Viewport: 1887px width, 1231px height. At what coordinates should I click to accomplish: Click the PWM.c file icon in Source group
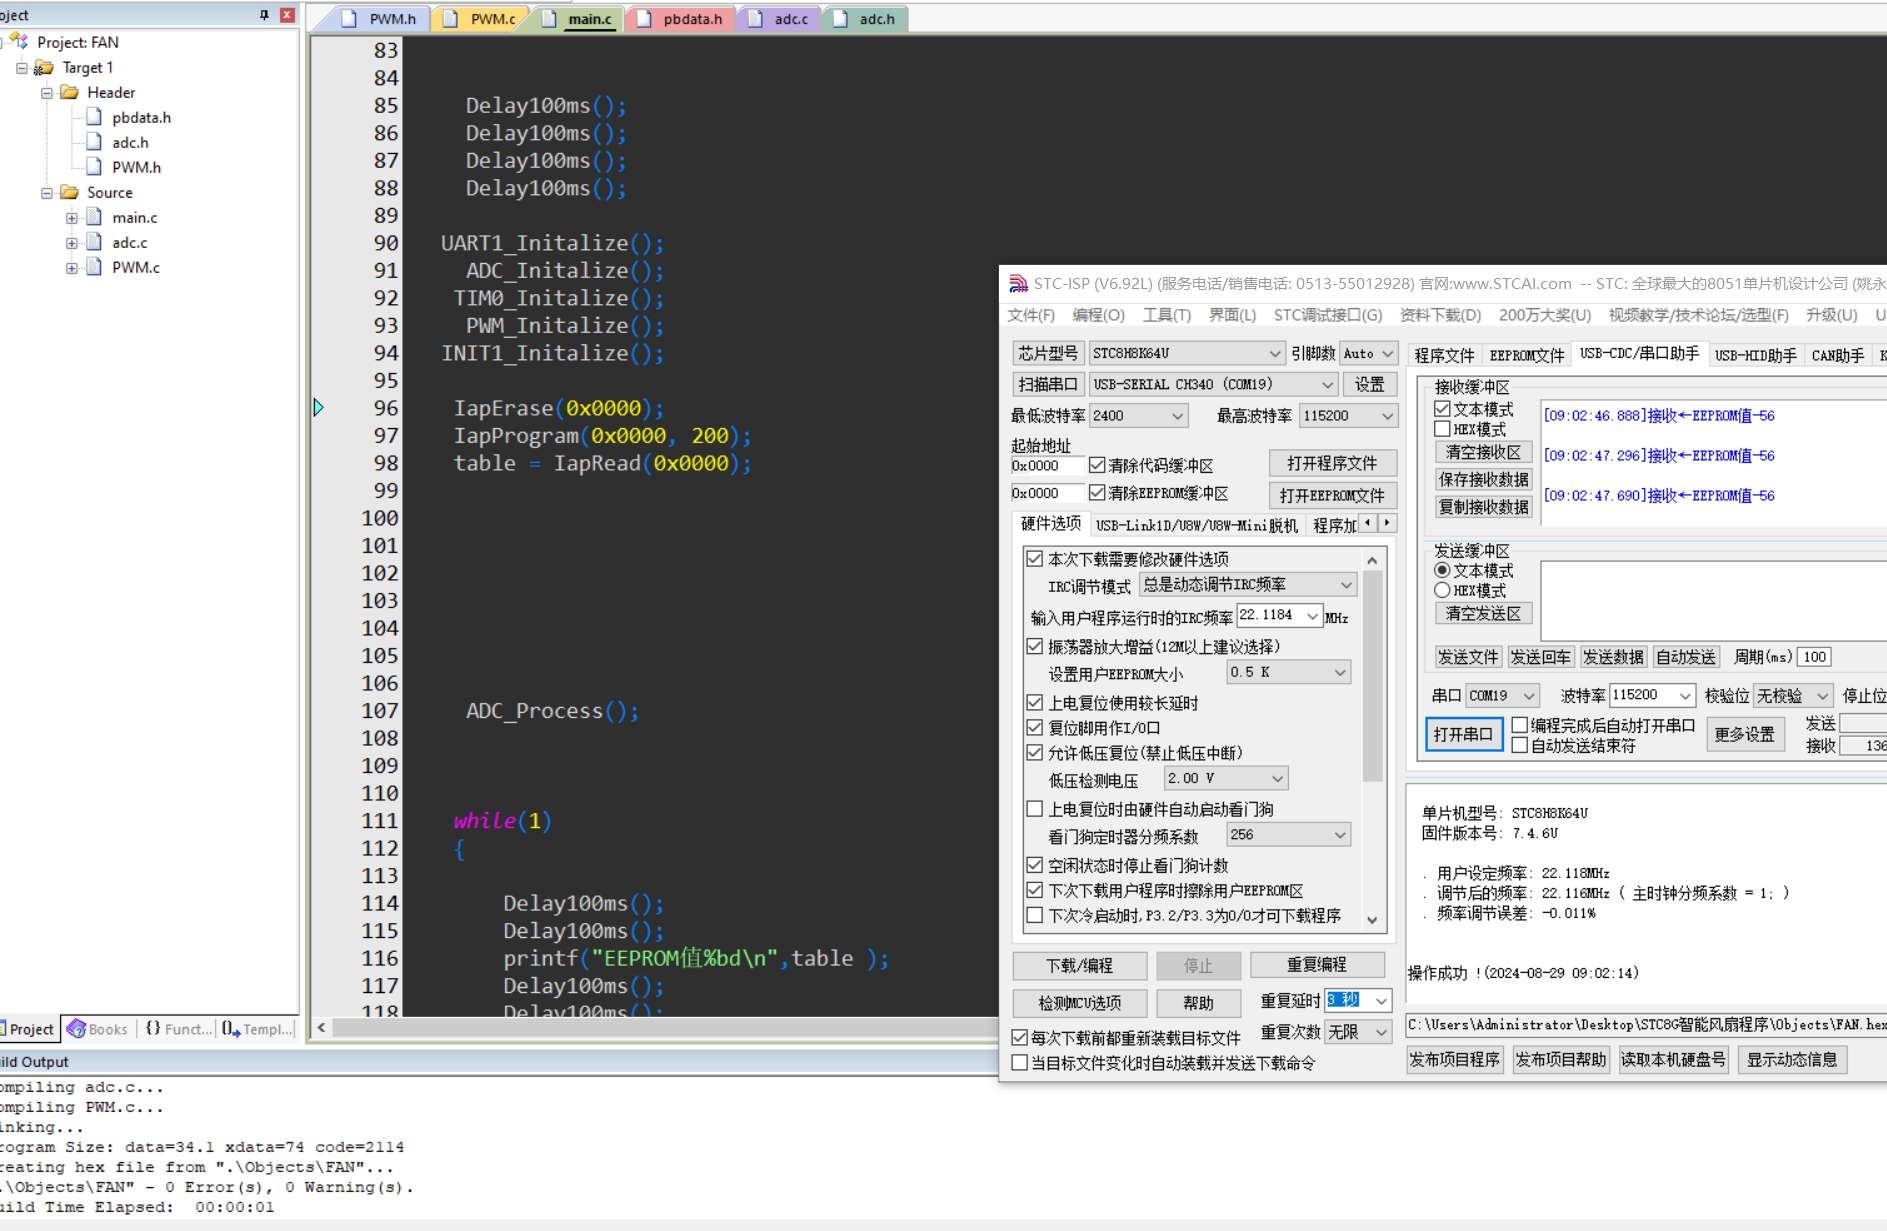tap(94, 267)
